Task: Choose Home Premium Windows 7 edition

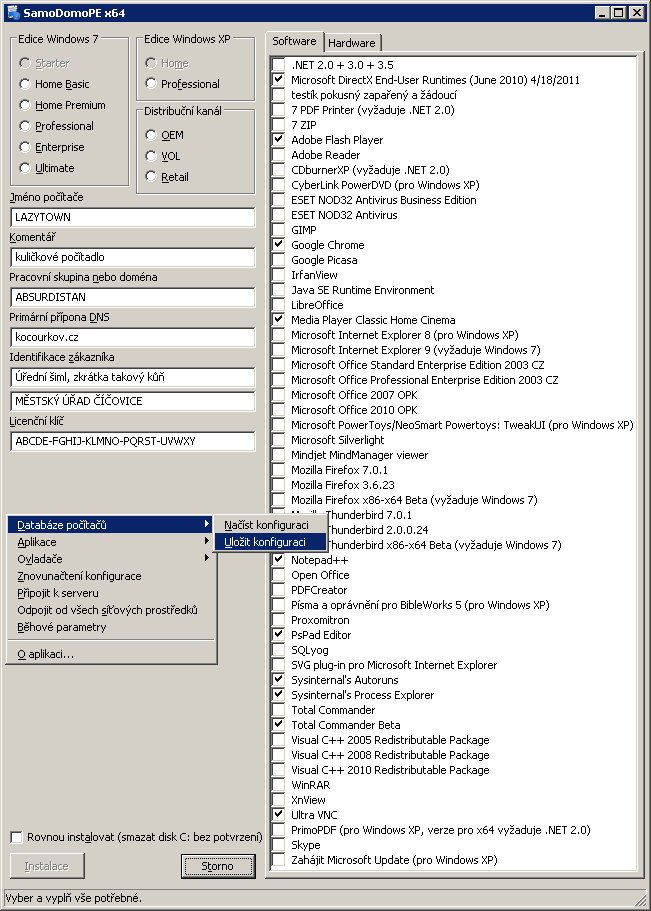Action: [24, 105]
